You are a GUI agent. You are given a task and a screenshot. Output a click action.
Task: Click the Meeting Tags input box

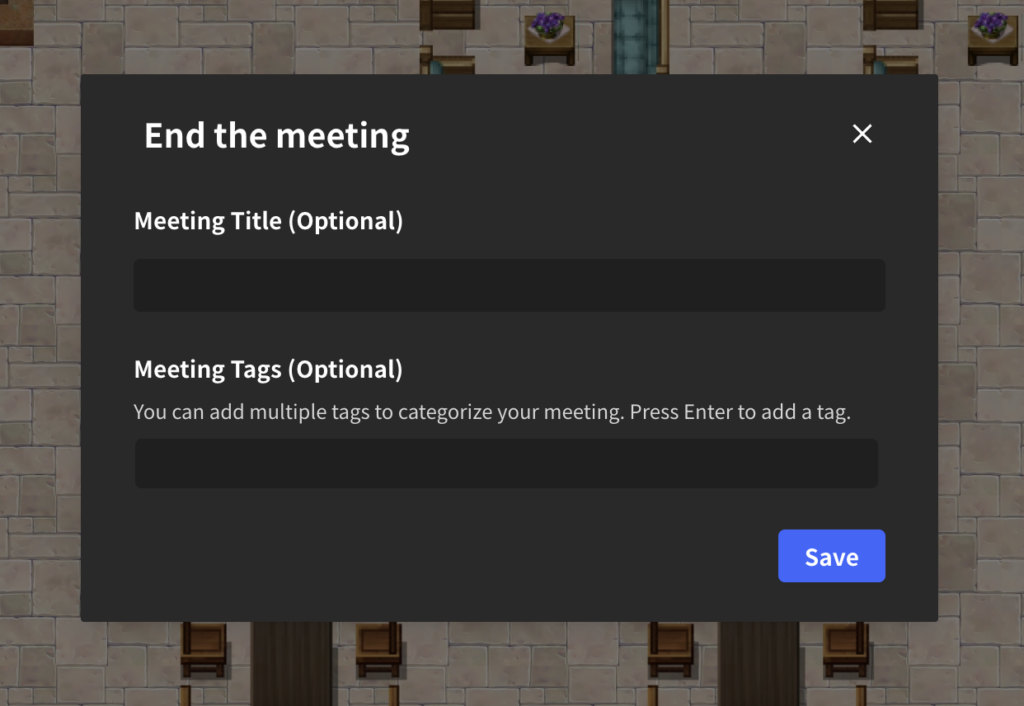(506, 463)
